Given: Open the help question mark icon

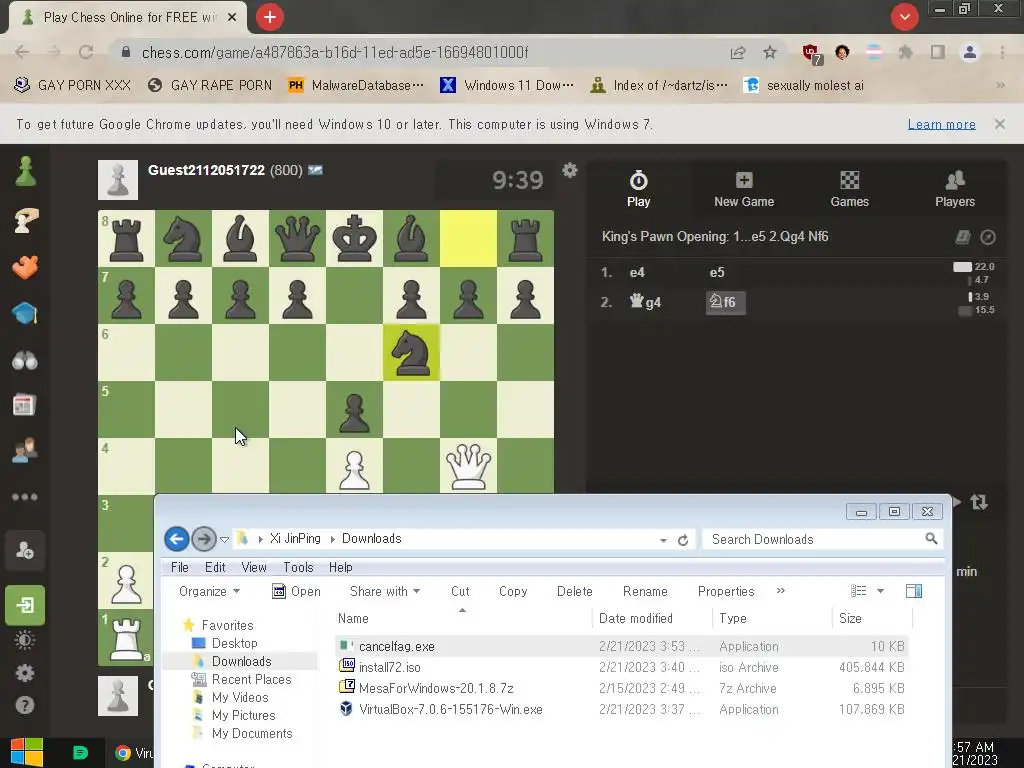Looking at the screenshot, I should (x=25, y=705).
